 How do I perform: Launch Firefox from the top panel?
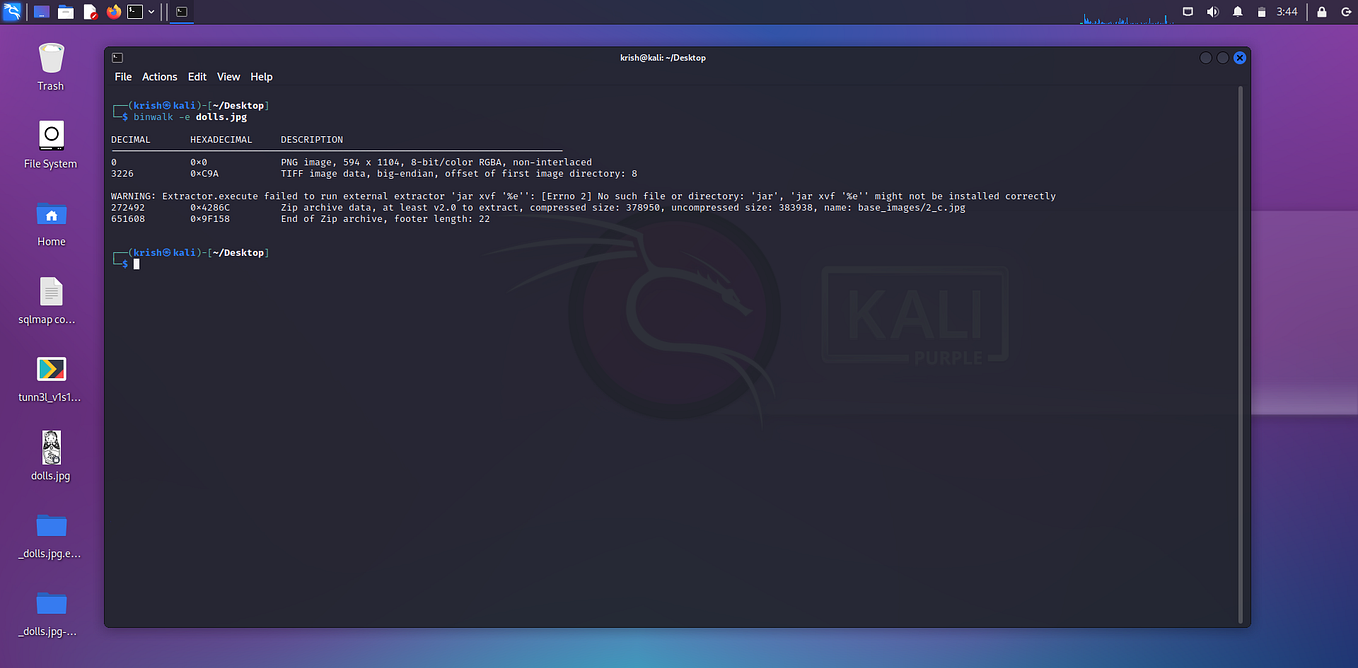(113, 11)
